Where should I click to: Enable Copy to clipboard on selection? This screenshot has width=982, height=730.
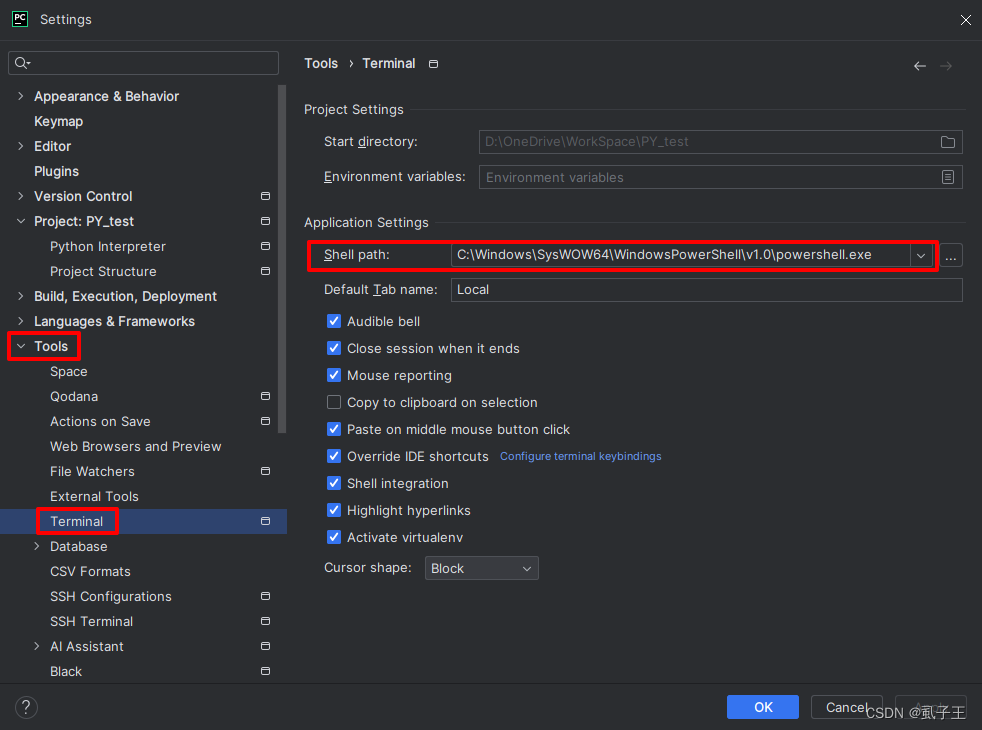pos(334,402)
